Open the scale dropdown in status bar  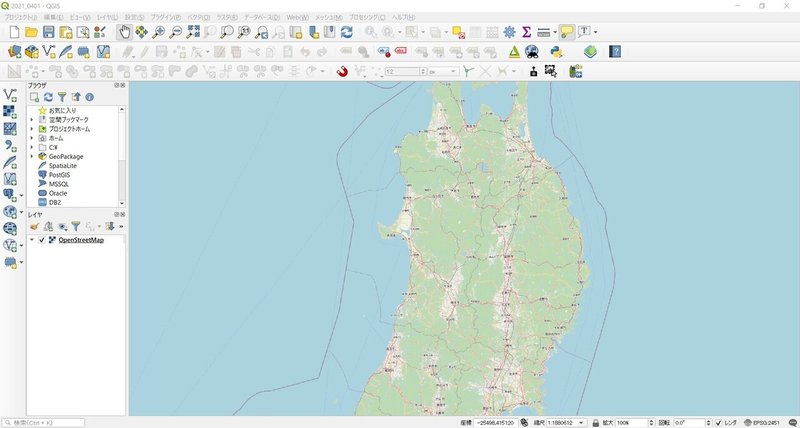(582, 423)
